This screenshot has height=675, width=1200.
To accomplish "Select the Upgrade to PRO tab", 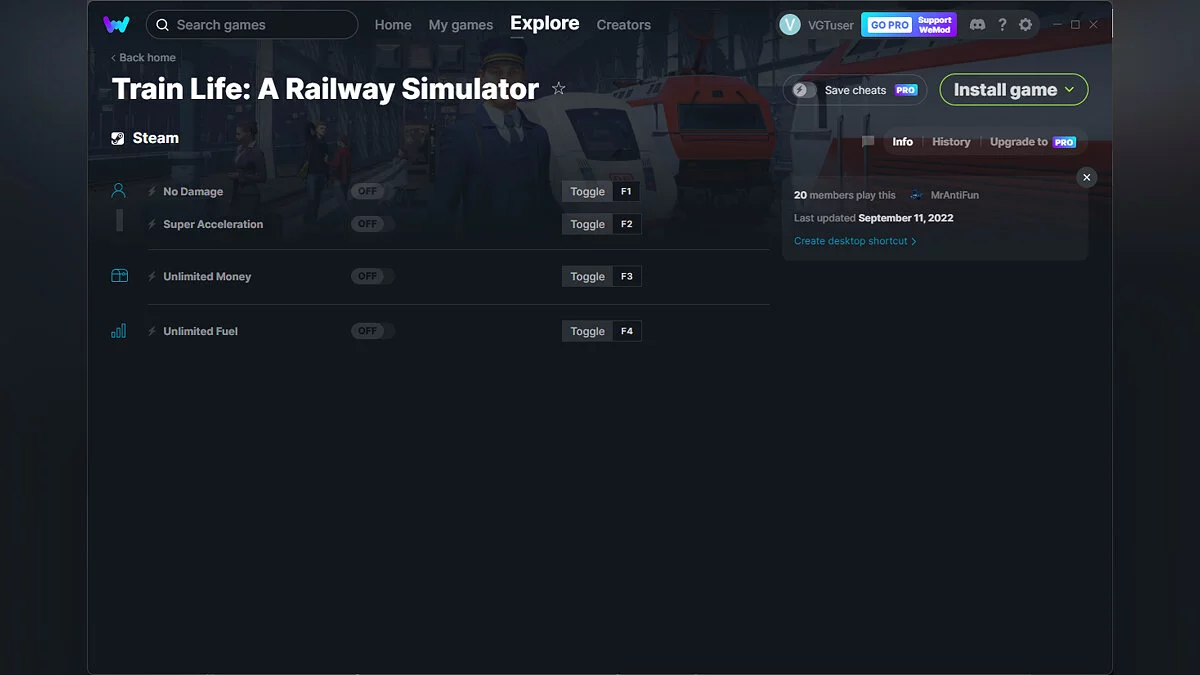I will pyautogui.click(x=1033, y=142).
